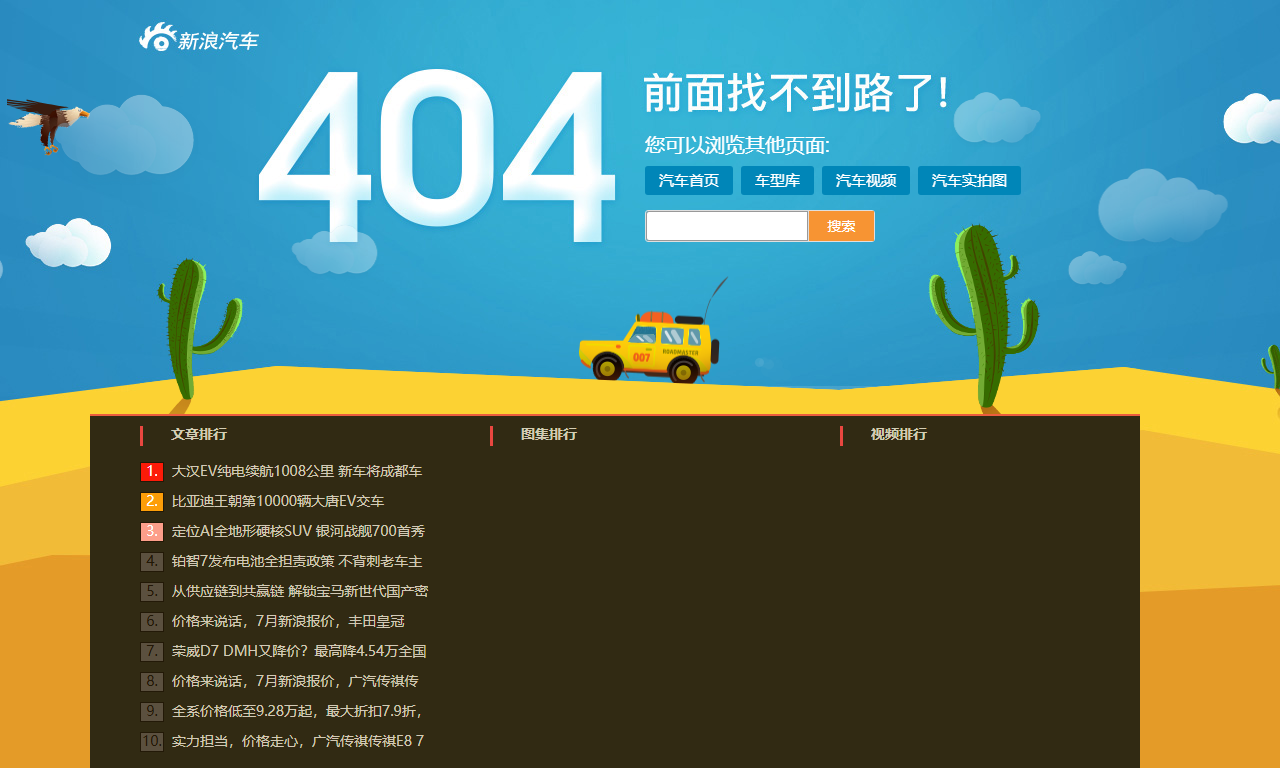This screenshot has height=768, width=1280.
Task: Click the rank 6 number badge
Action: tap(152, 621)
